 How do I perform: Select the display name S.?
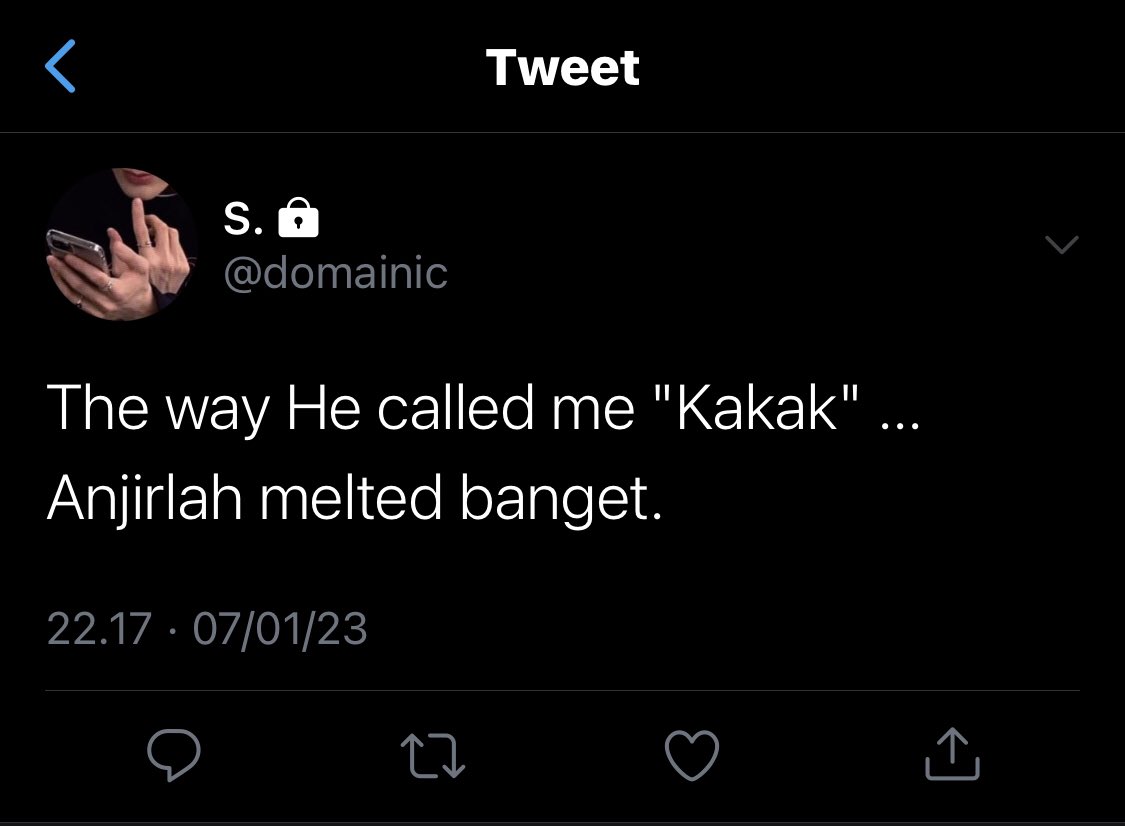pos(243,218)
